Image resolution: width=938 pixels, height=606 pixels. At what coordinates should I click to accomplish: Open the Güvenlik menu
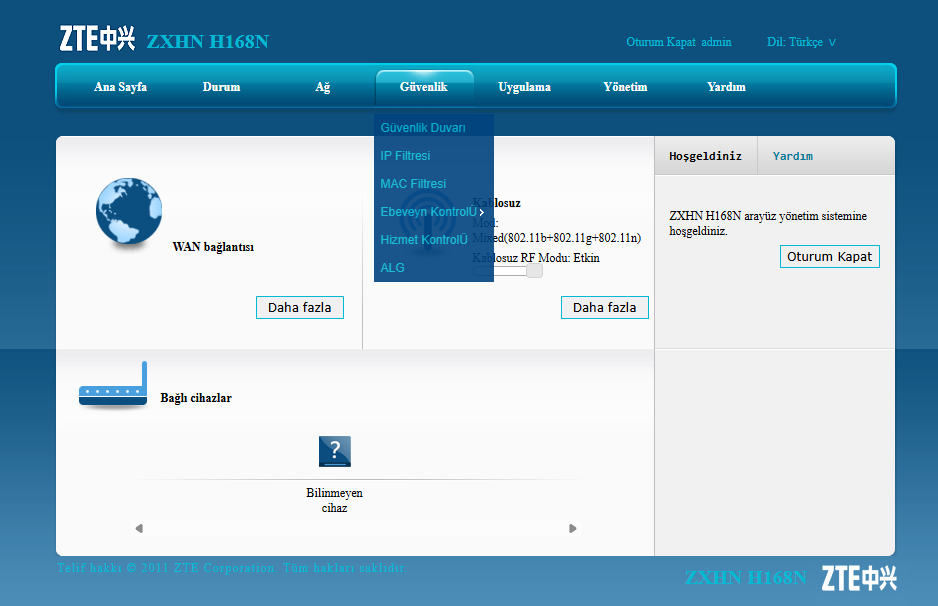pos(424,87)
